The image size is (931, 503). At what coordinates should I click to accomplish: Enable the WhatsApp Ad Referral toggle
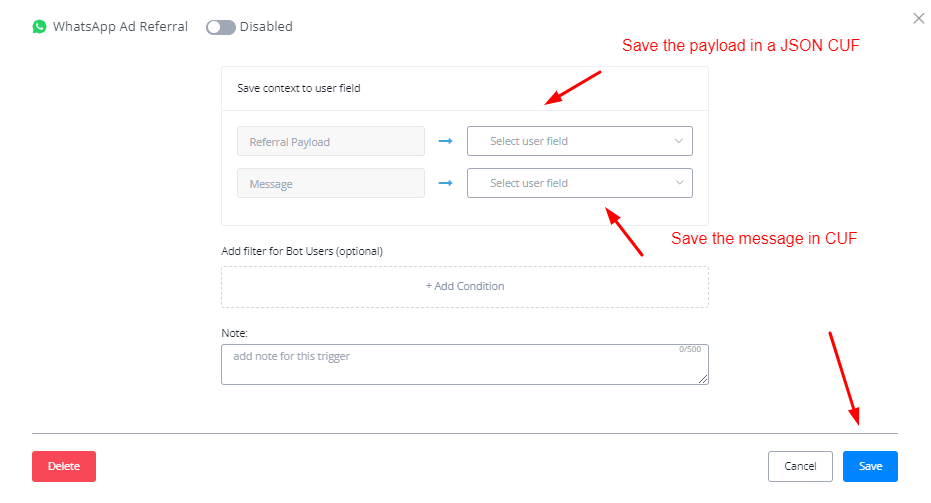click(220, 27)
